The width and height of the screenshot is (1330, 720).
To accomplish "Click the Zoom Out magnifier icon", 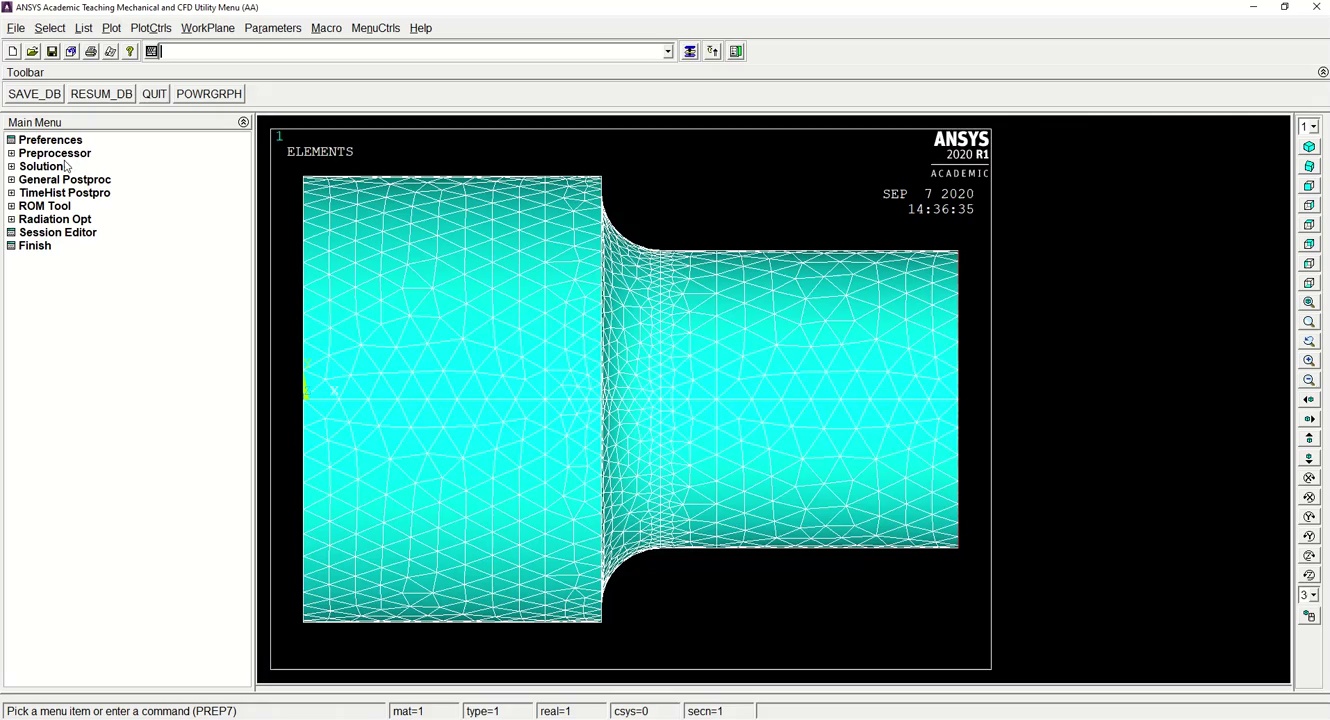I will 1309,380.
